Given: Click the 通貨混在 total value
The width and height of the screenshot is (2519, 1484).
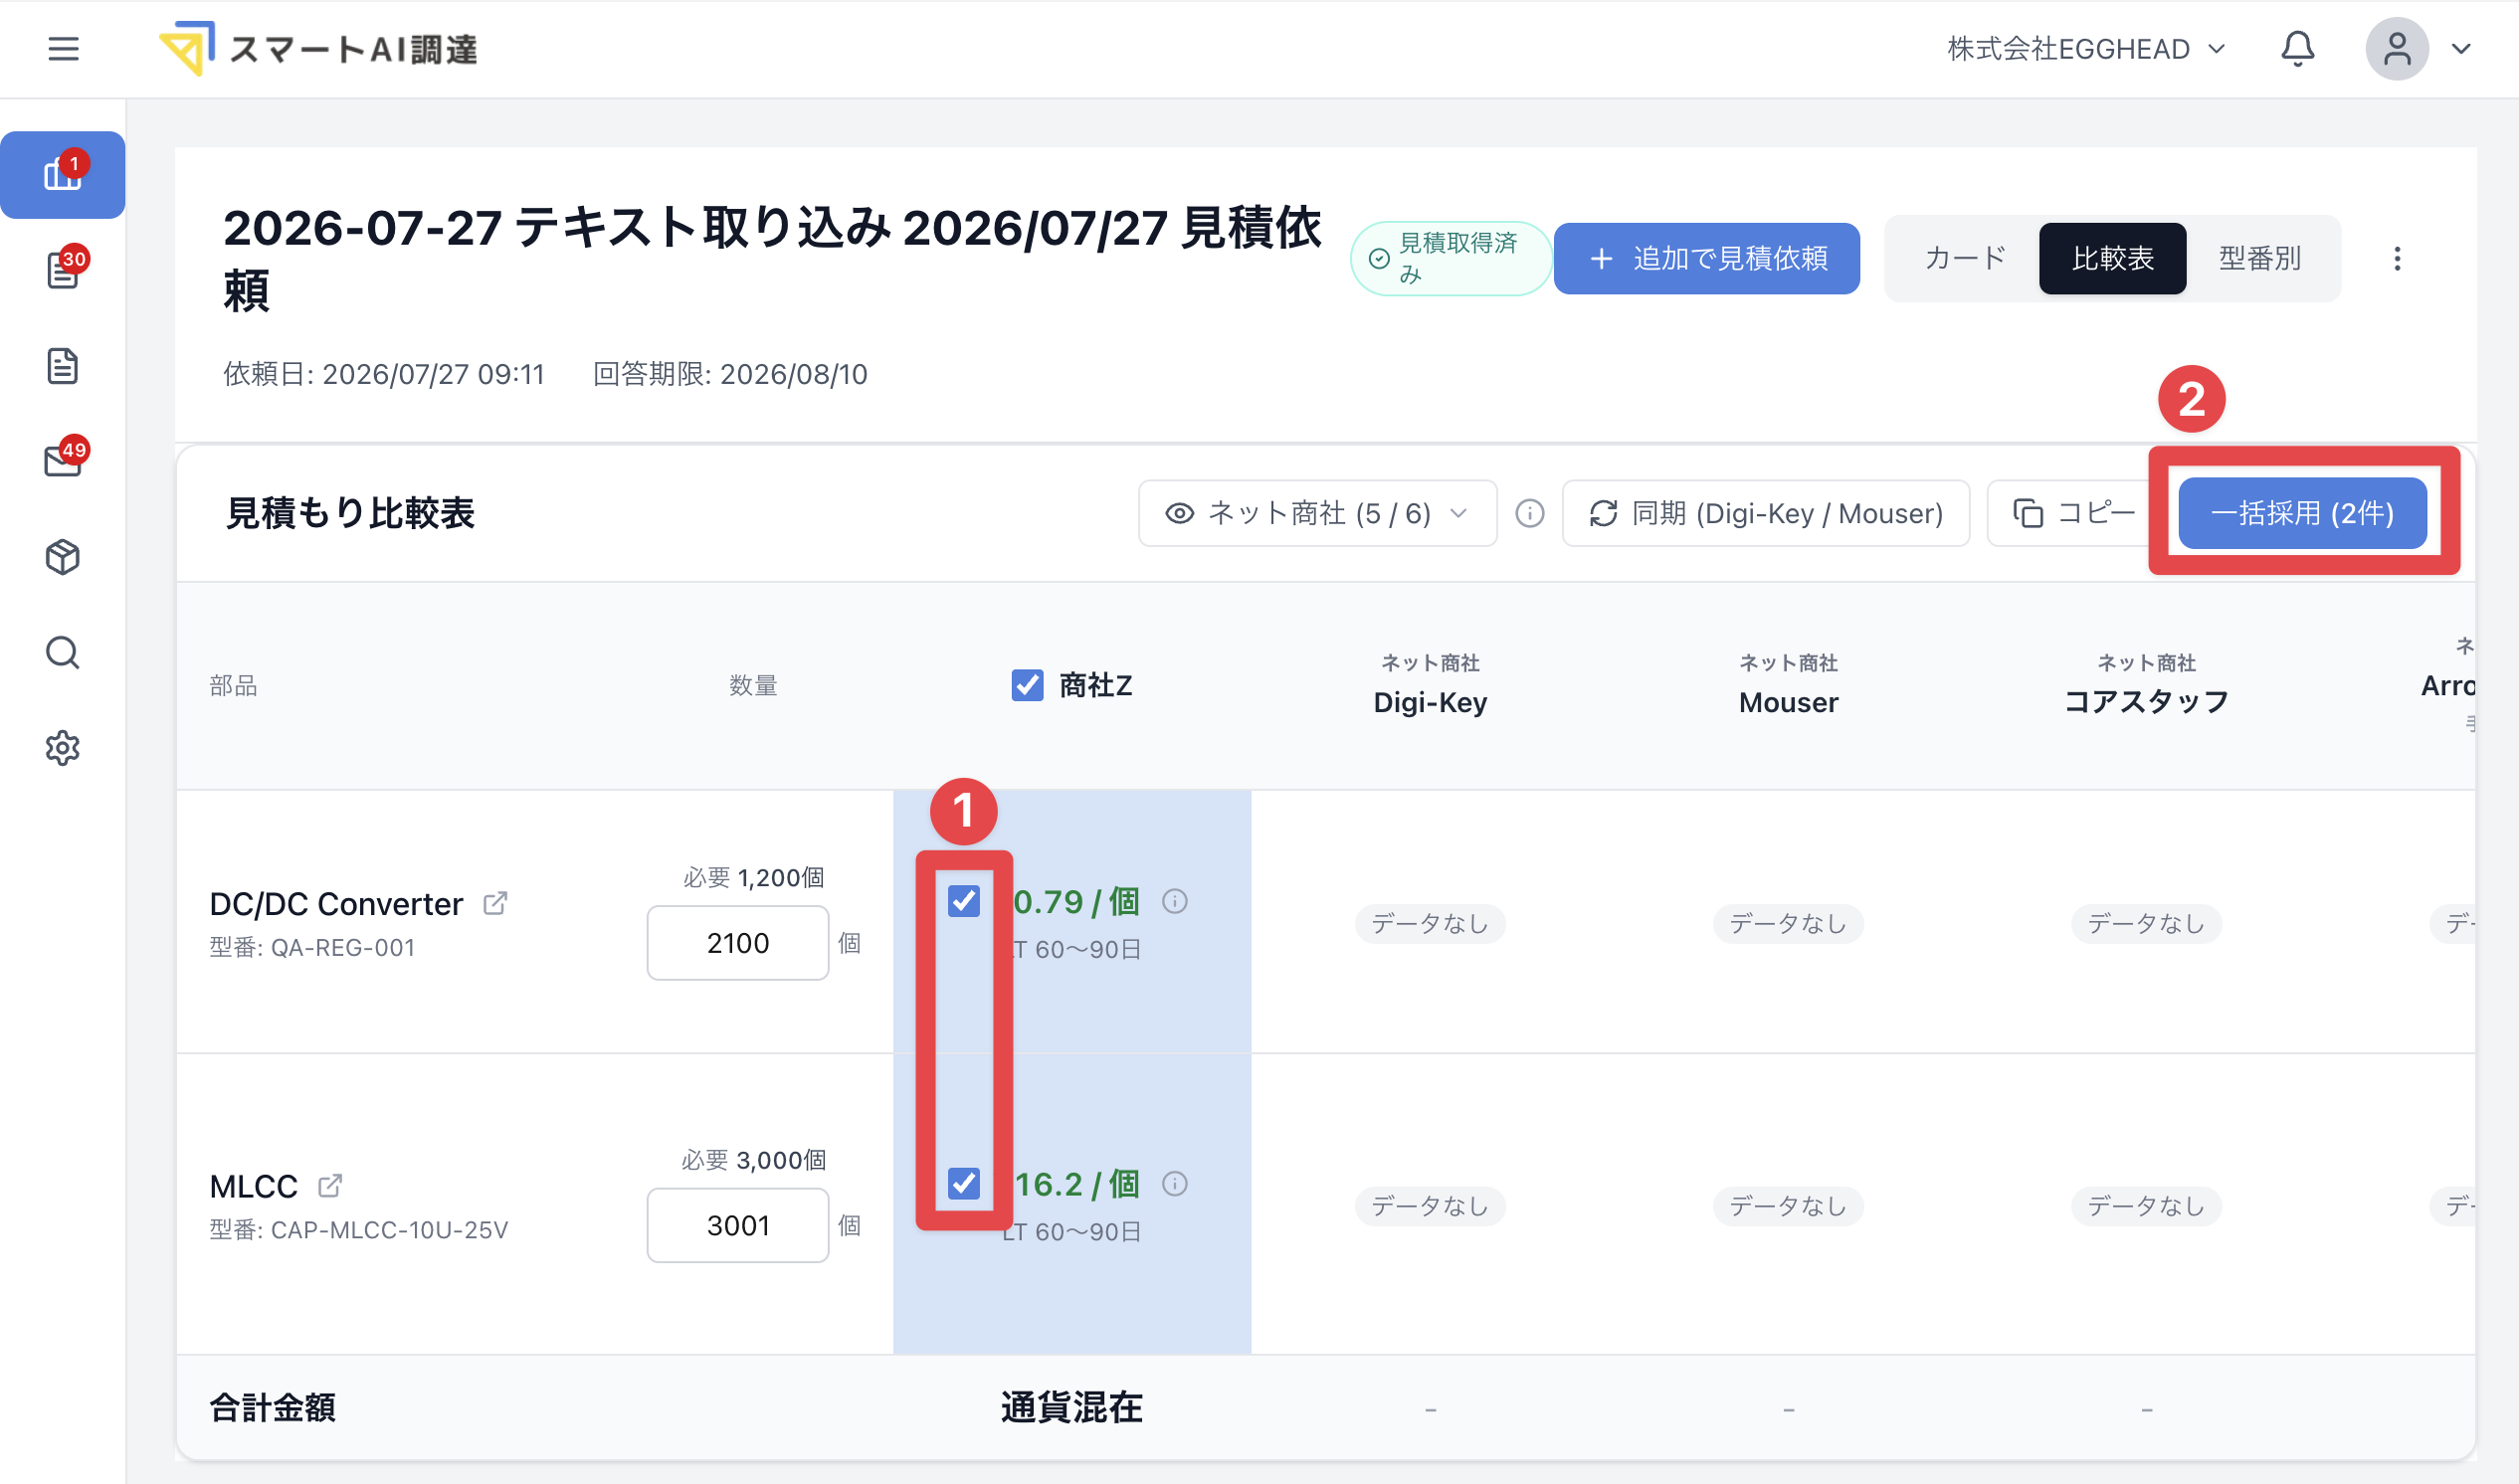Looking at the screenshot, I should [1071, 1407].
